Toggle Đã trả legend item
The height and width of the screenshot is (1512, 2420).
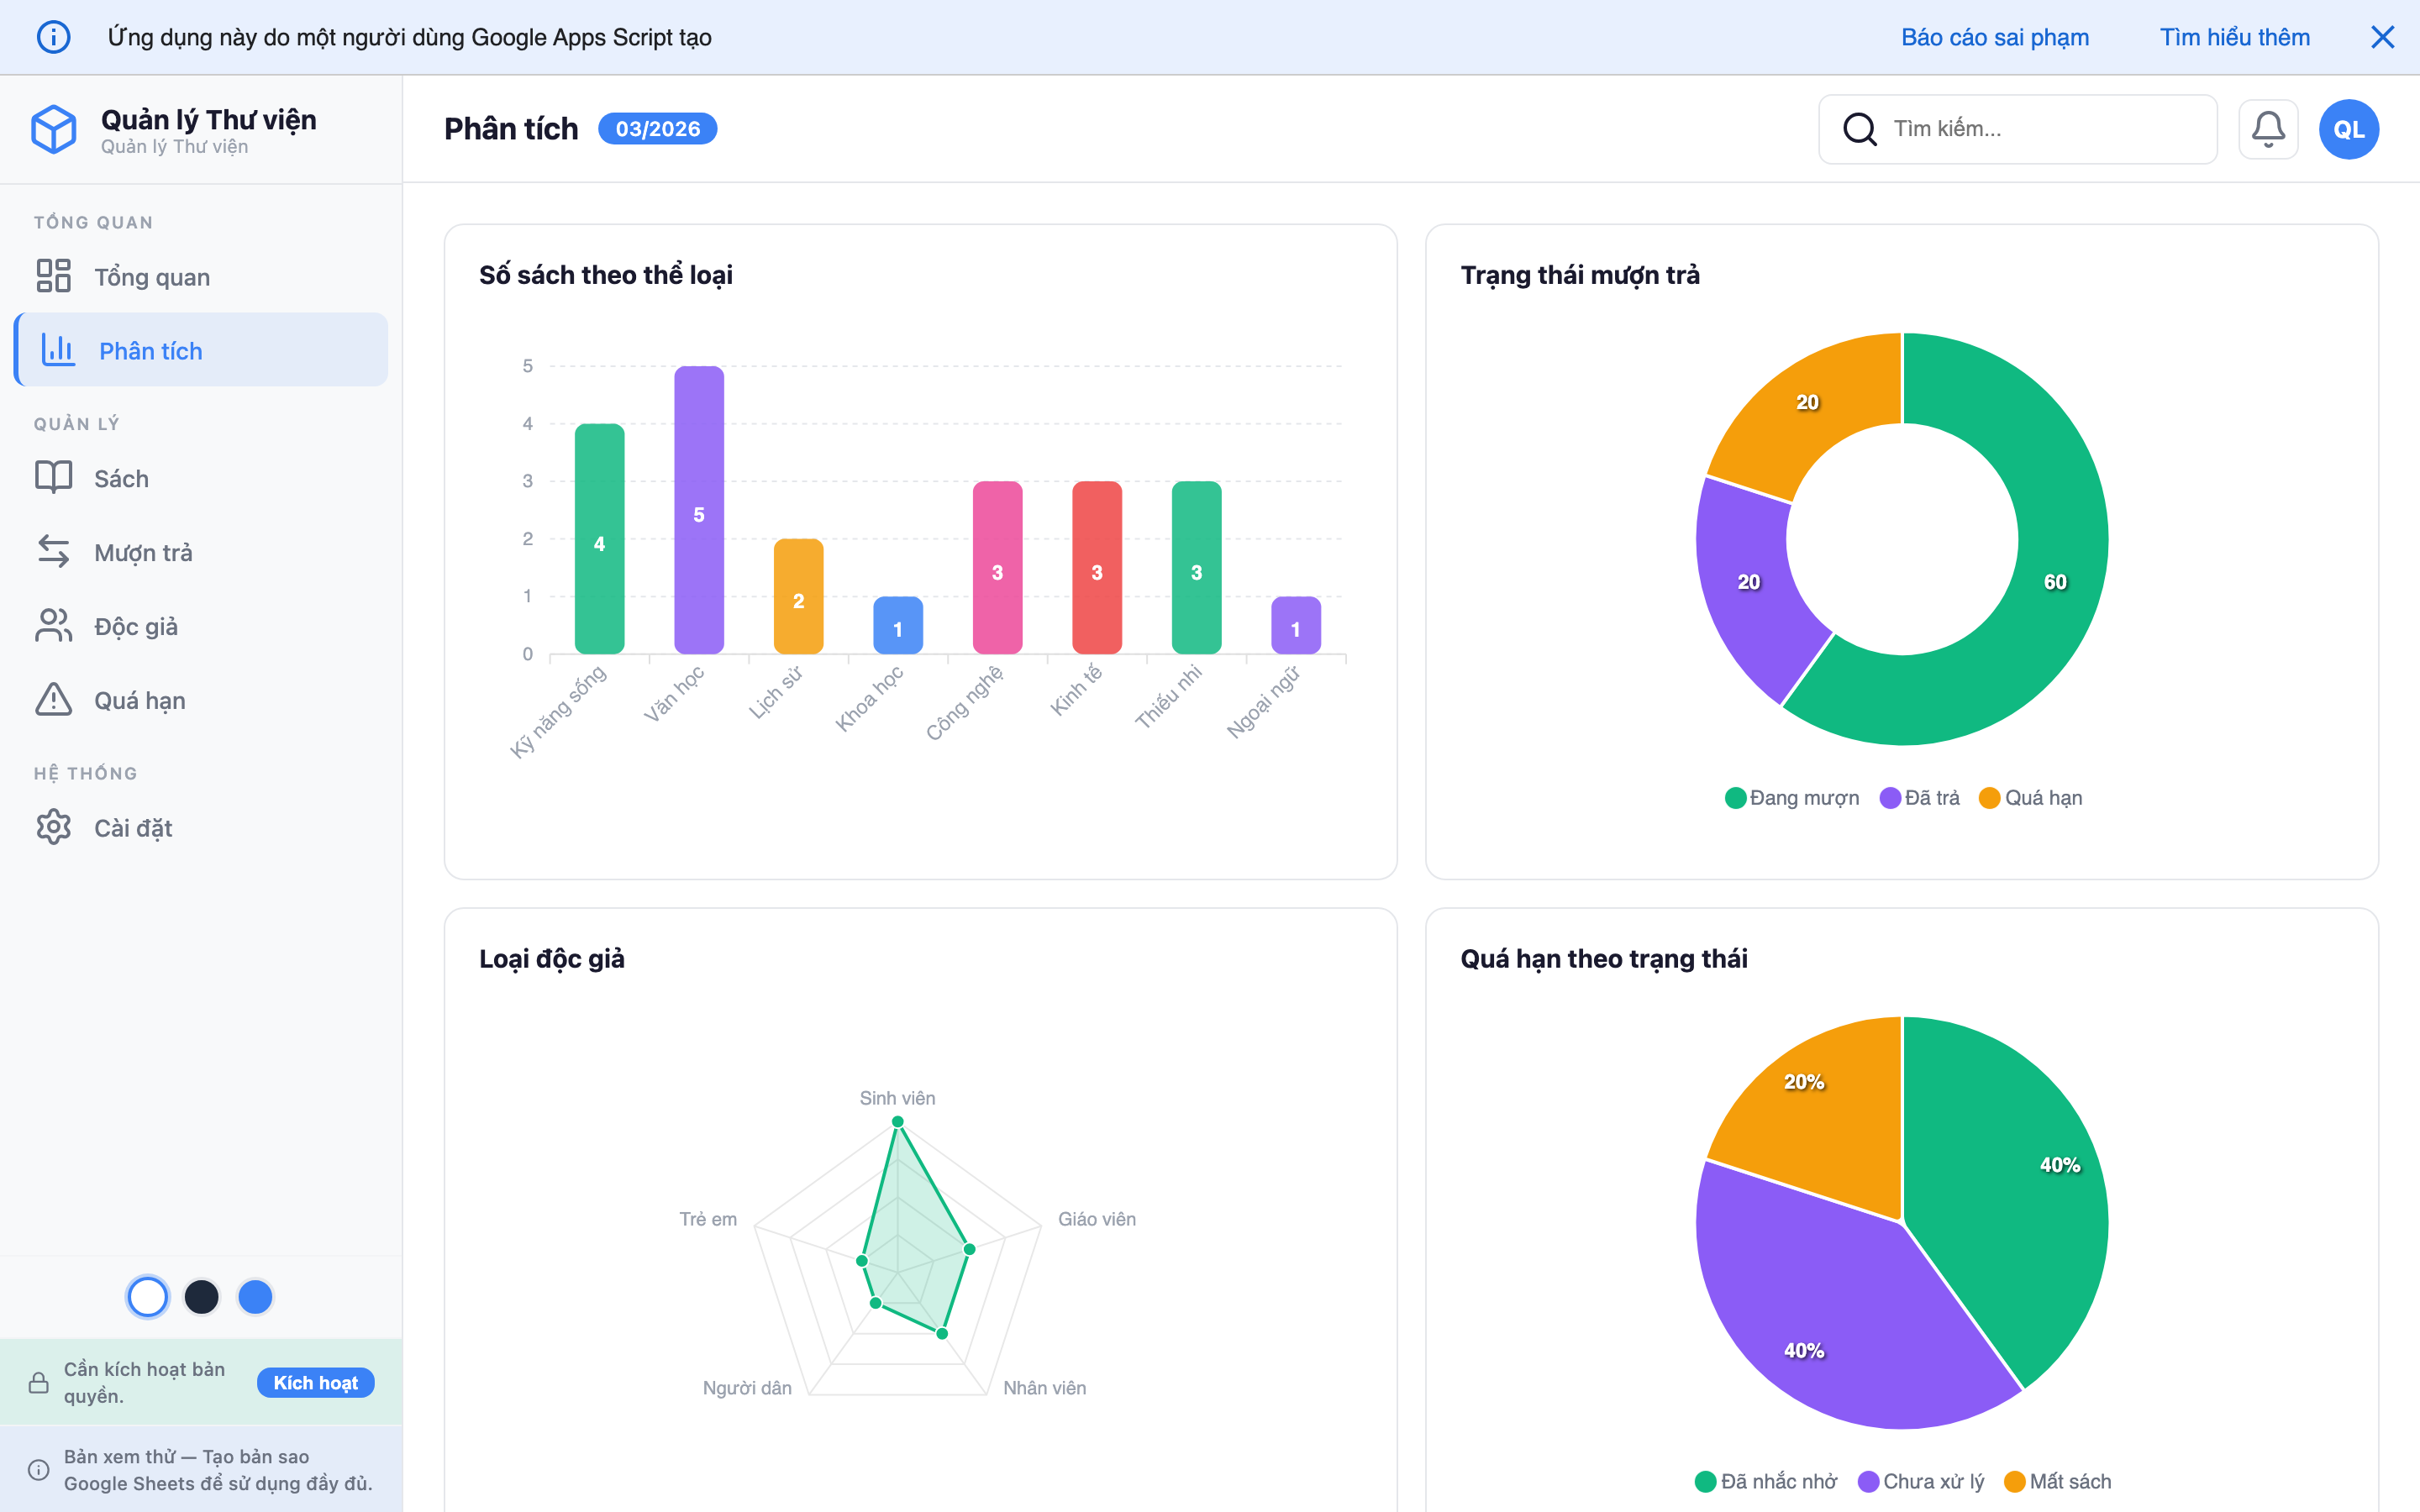(1920, 798)
